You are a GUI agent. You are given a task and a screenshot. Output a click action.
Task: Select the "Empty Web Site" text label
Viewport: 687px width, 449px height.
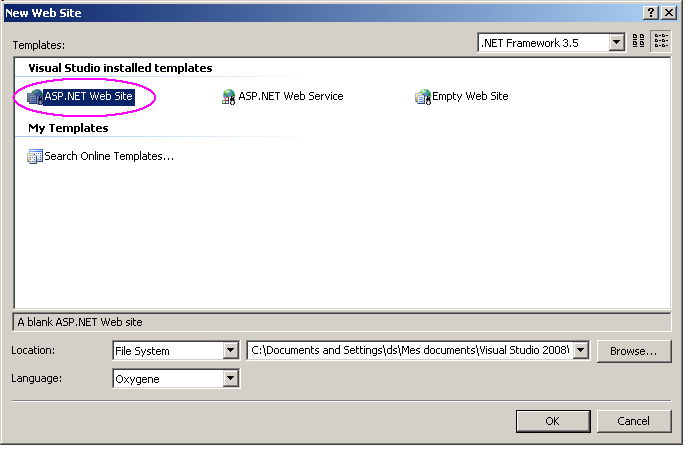(470, 97)
